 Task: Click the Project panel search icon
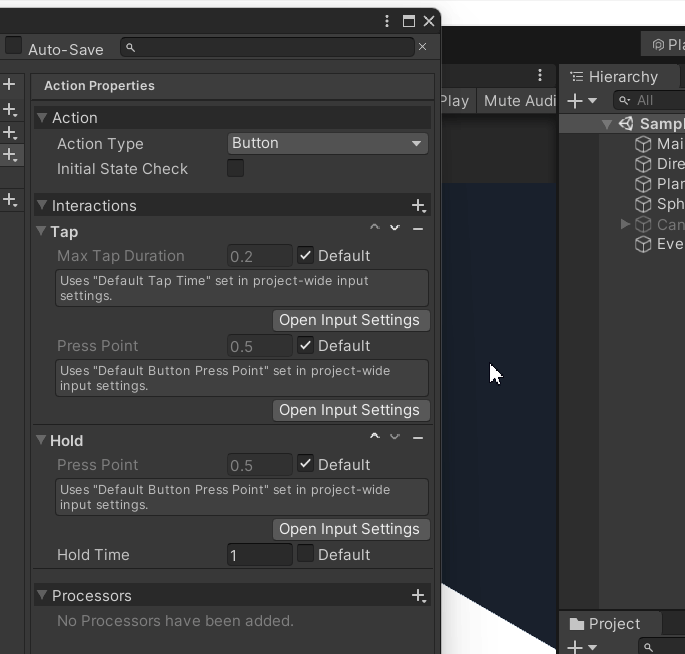(648, 647)
